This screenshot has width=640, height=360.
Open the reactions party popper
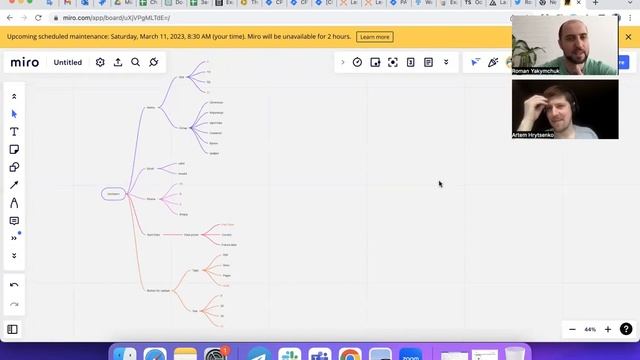493,62
